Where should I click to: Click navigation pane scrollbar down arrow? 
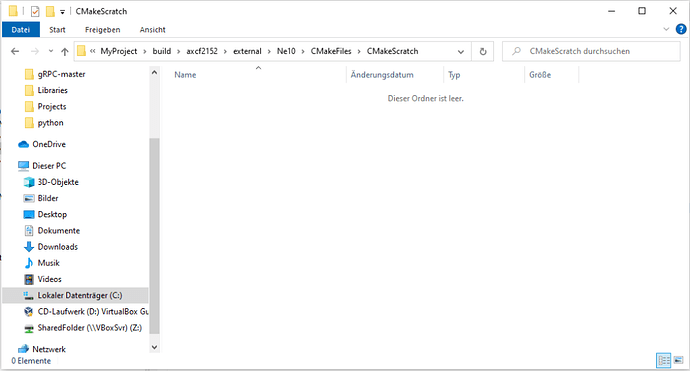(154, 347)
